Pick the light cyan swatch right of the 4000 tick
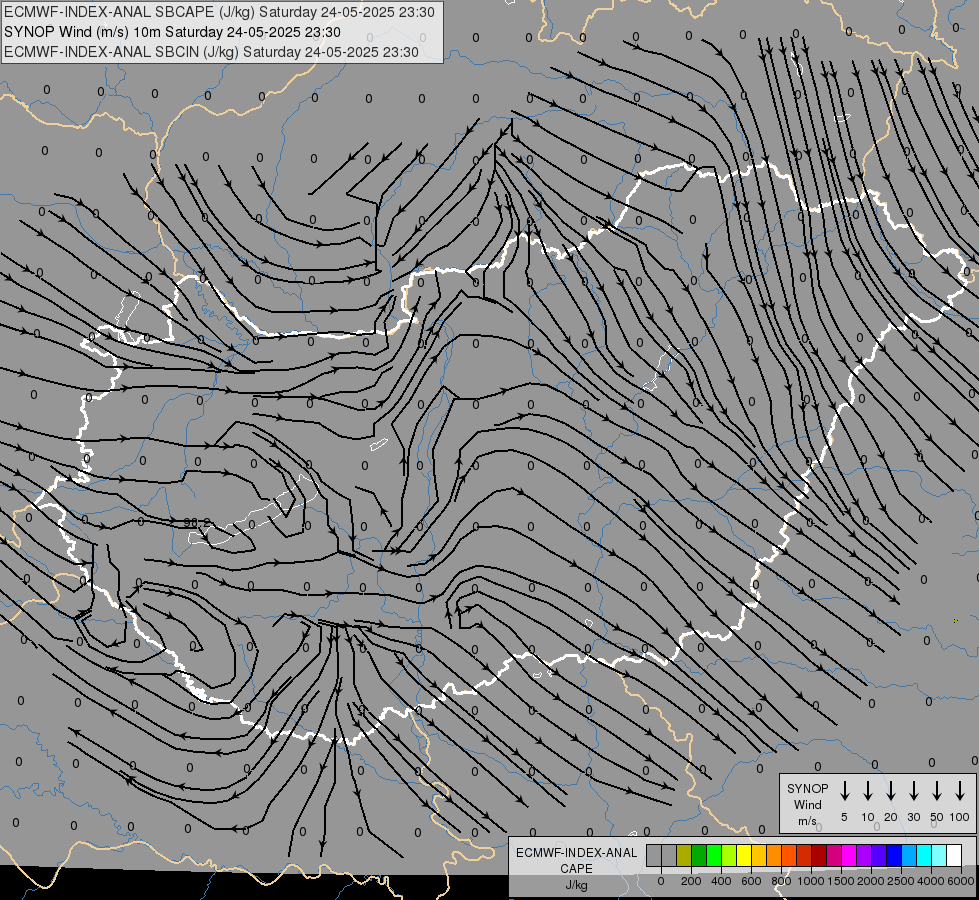 939,855
